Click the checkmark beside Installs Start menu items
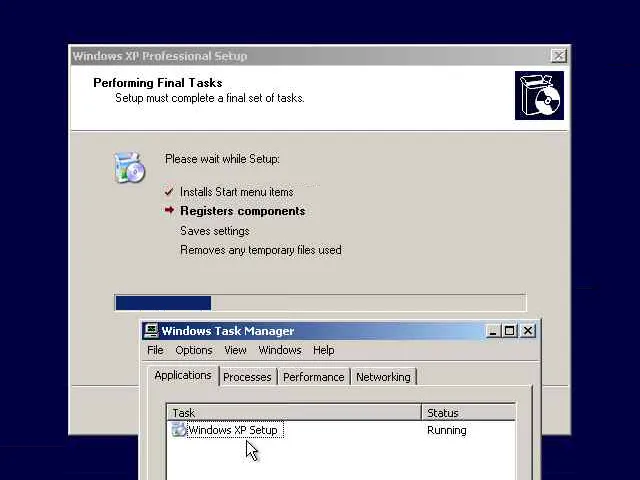640x480 pixels. click(169, 191)
